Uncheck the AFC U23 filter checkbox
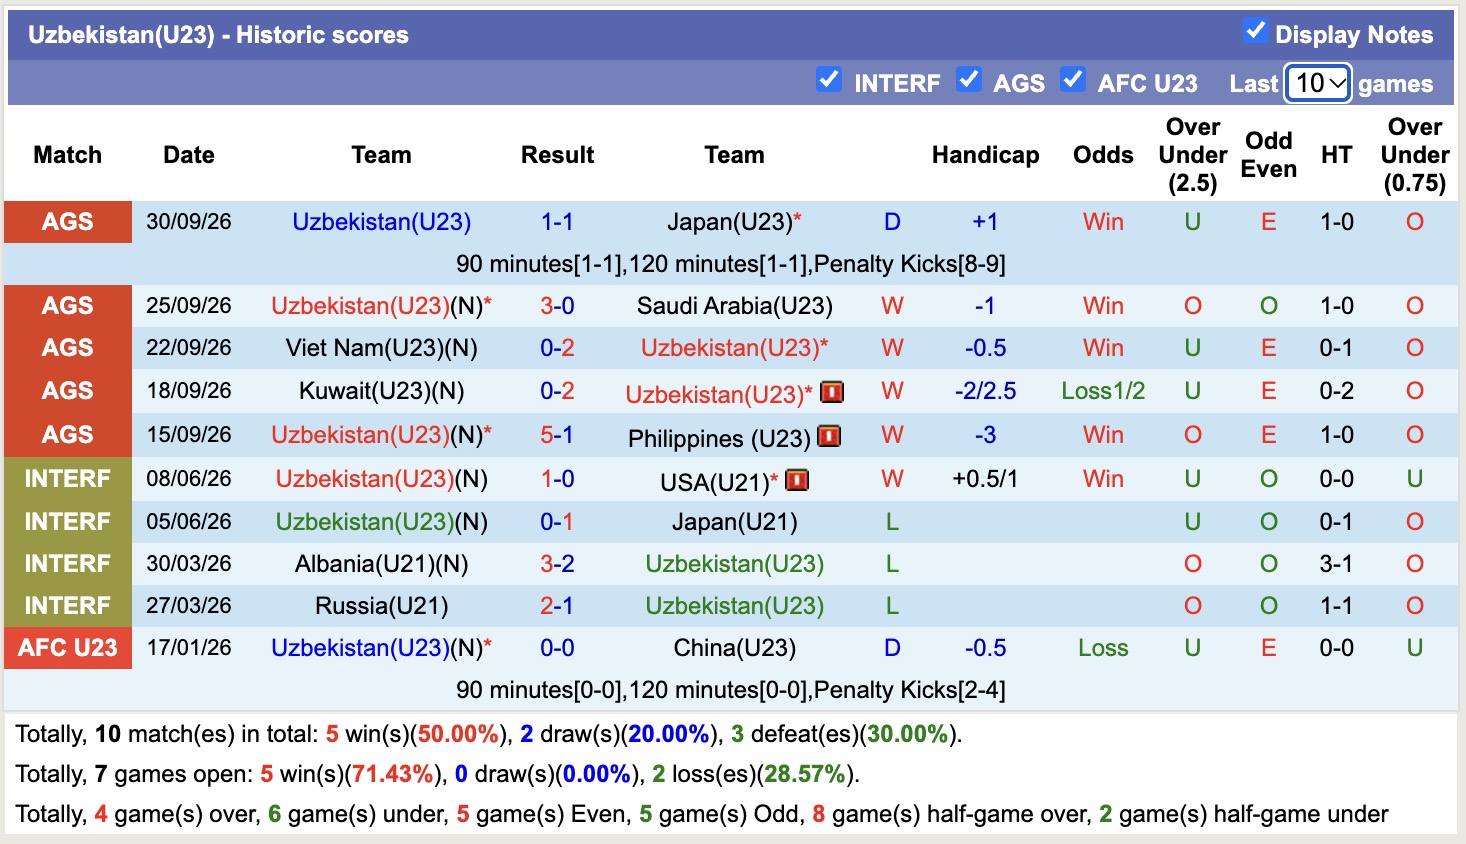The width and height of the screenshot is (1466, 844). pos(1072,79)
